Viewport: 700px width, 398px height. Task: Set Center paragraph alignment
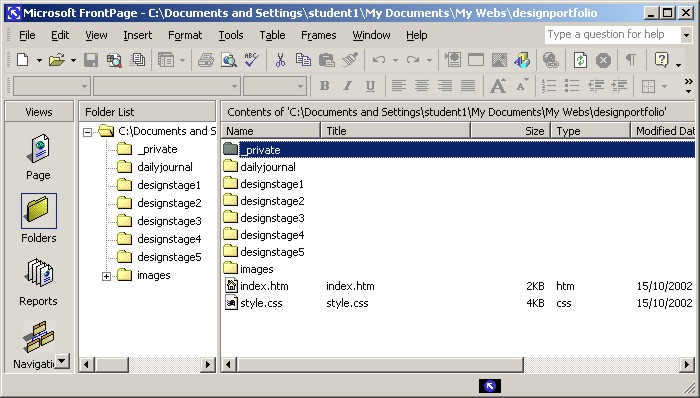(422, 86)
